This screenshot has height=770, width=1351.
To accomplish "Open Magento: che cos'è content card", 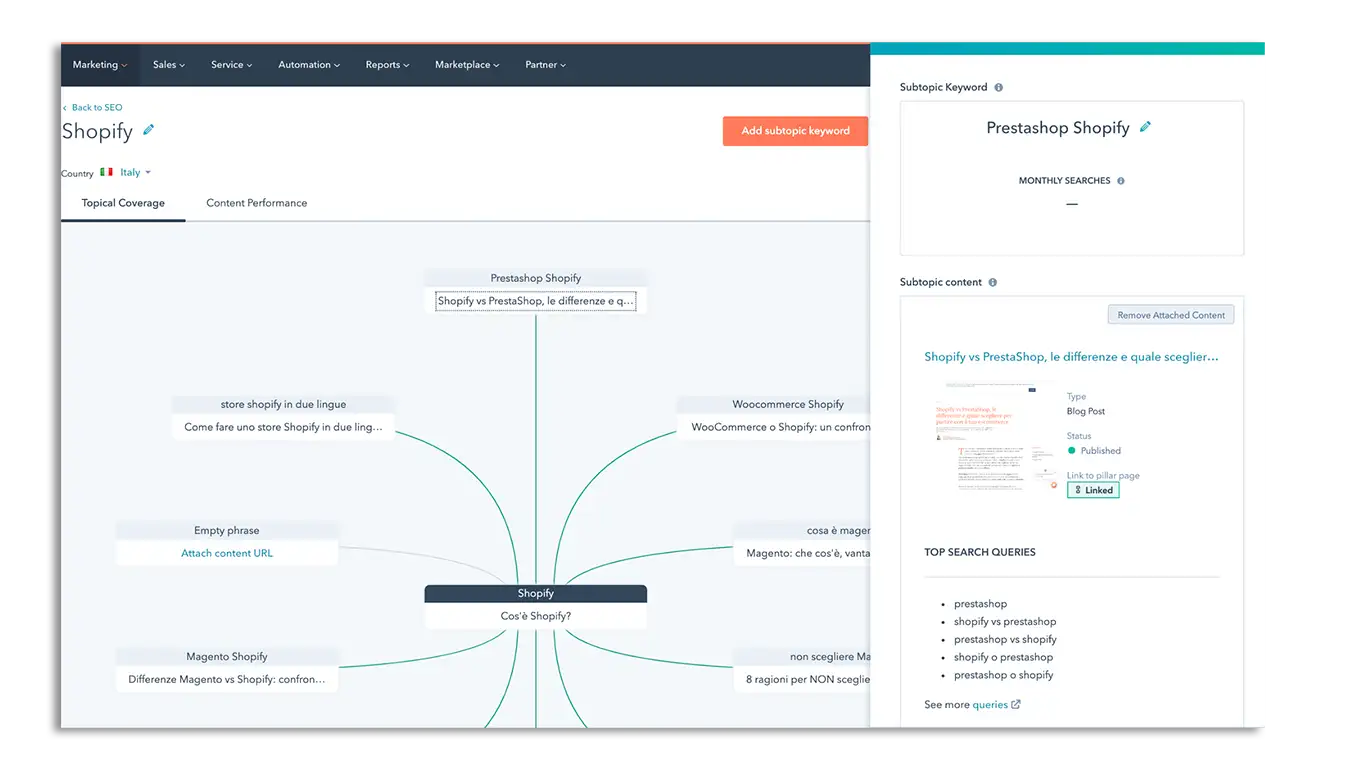I will pyautogui.click(x=802, y=553).
